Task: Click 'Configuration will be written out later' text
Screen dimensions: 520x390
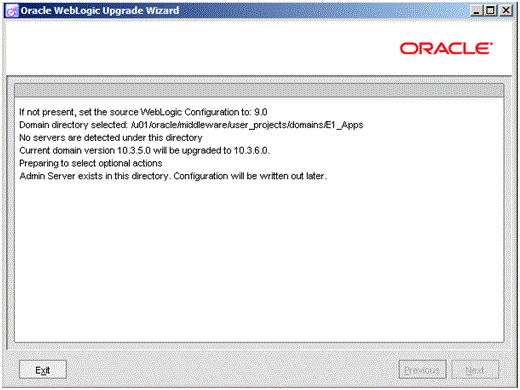Action: pyautogui.click(x=250, y=176)
